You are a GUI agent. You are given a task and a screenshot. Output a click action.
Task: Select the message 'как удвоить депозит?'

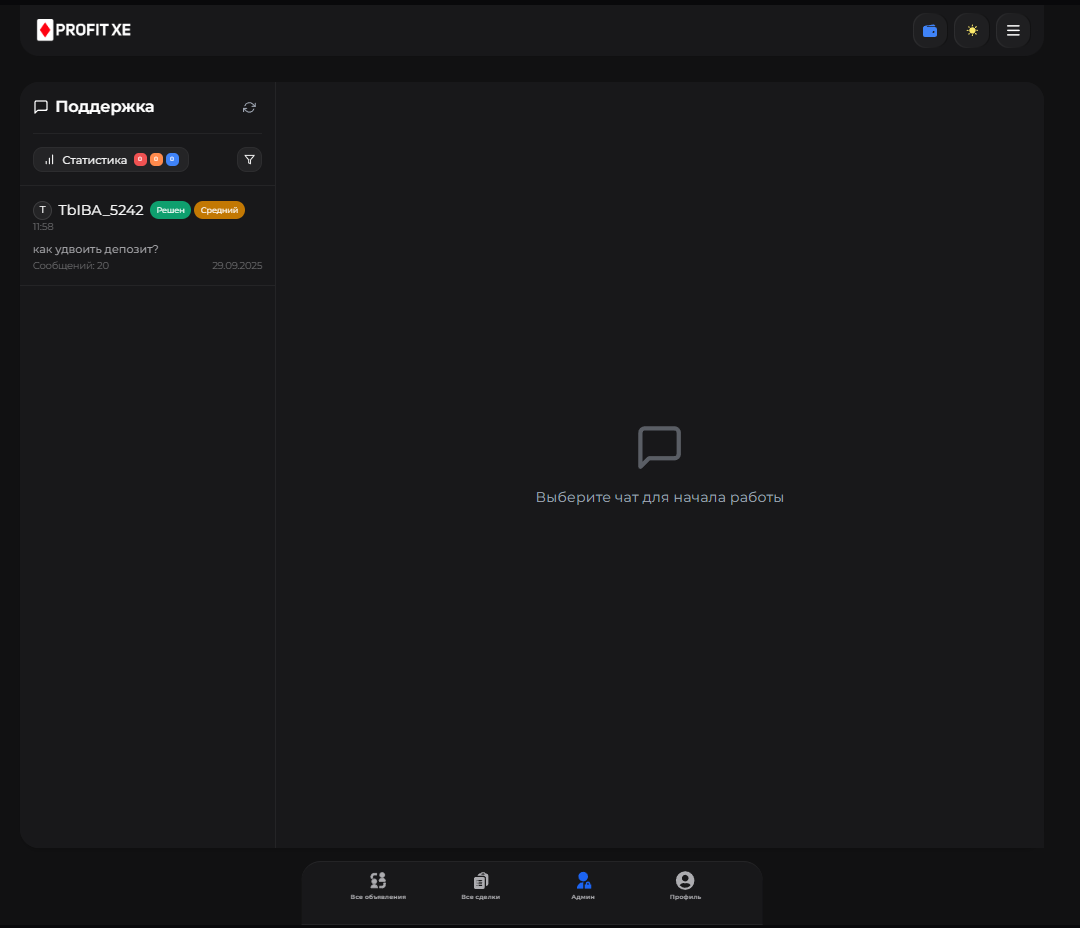[x=96, y=249]
